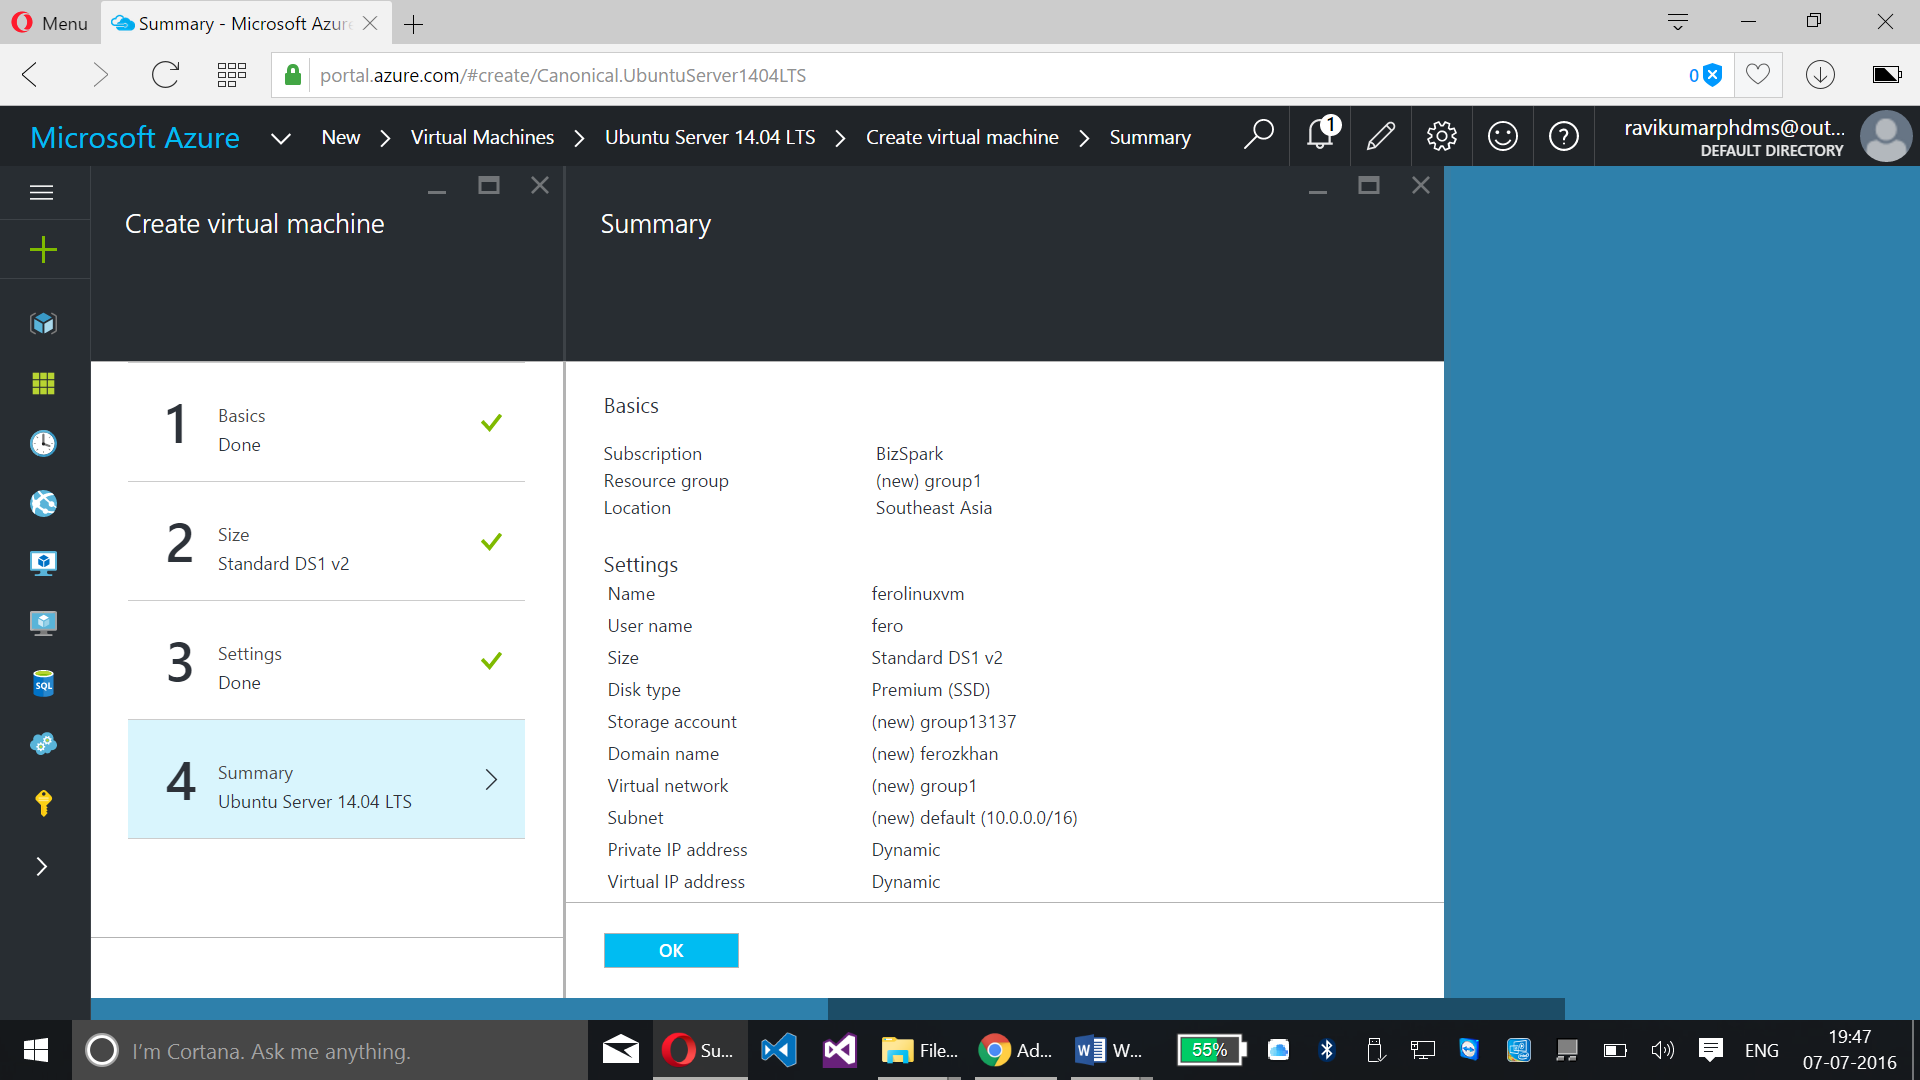The width and height of the screenshot is (1920, 1080).
Task: Click the Premium (SSD) disk type value
Action: pos(931,690)
